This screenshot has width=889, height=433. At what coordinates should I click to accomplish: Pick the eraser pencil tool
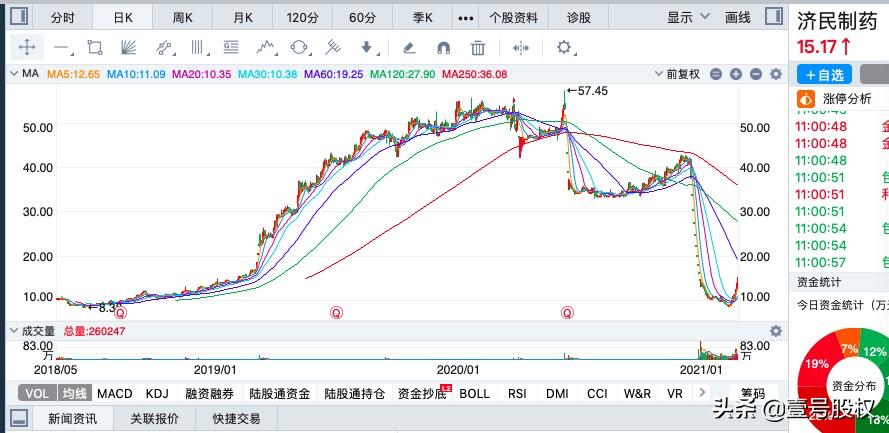pyautogui.click(x=408, y=47)
